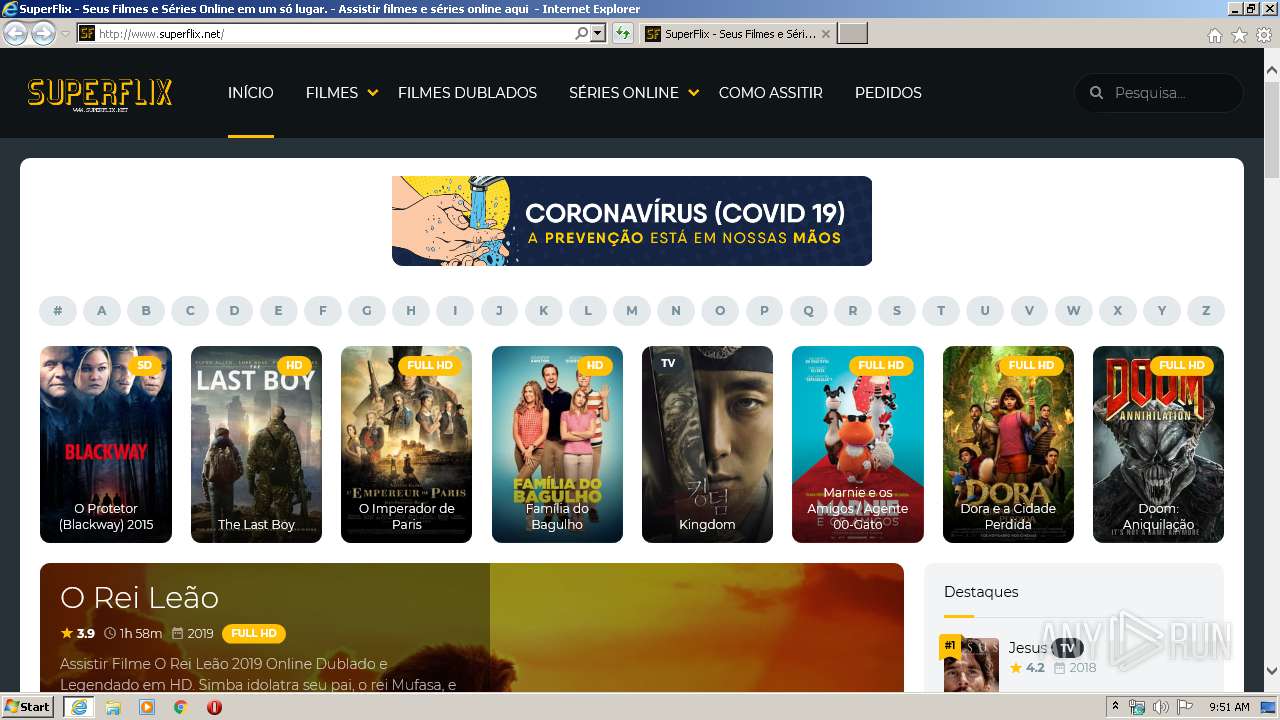Screen dimensions: 1280x720
Task: Open the browser Home icon
Action: coord(1214,35)
